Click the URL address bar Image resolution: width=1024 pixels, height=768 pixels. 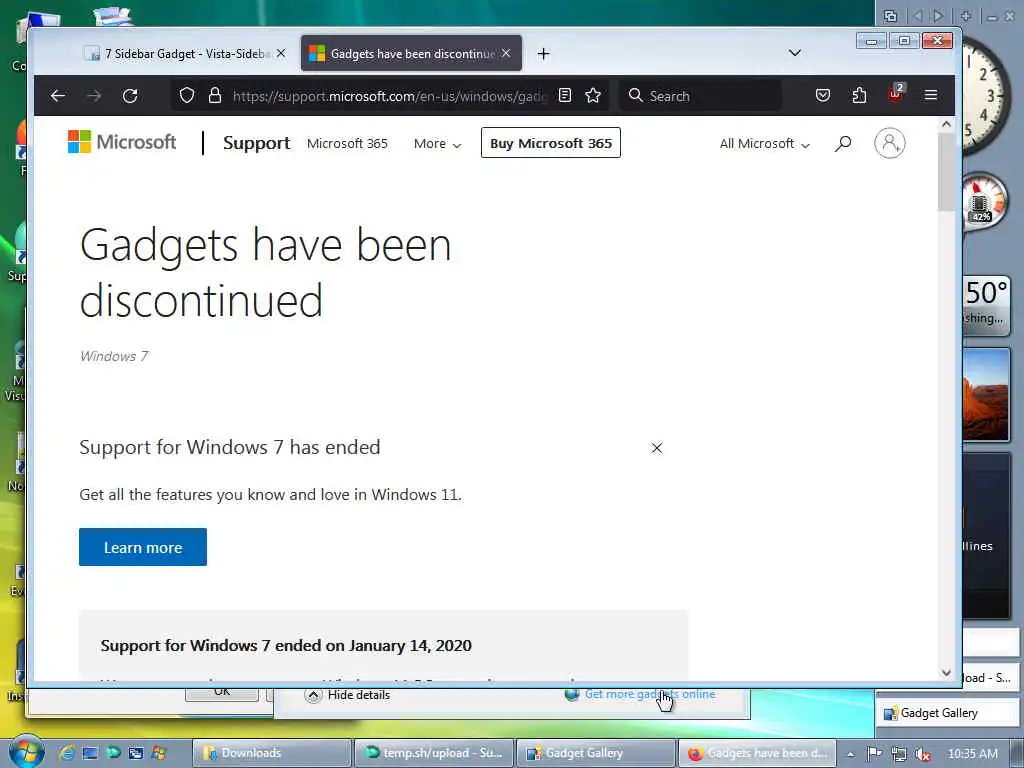pos(389,96)
